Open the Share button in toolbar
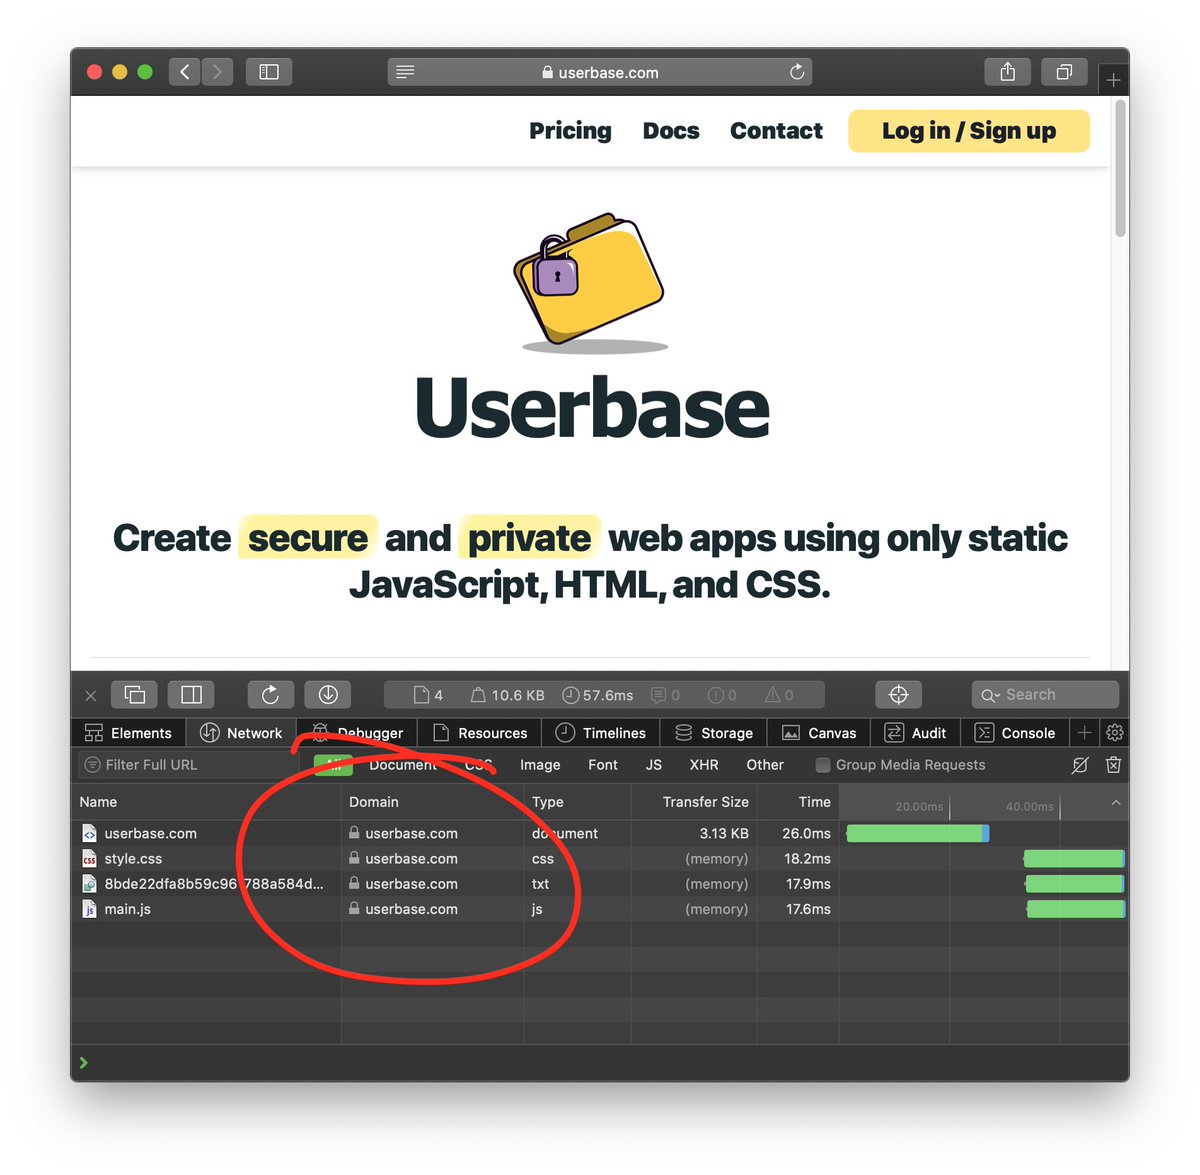The height and width of the screenshot is (1175, 1200). pyautogui.click(x=1008, y=72)
